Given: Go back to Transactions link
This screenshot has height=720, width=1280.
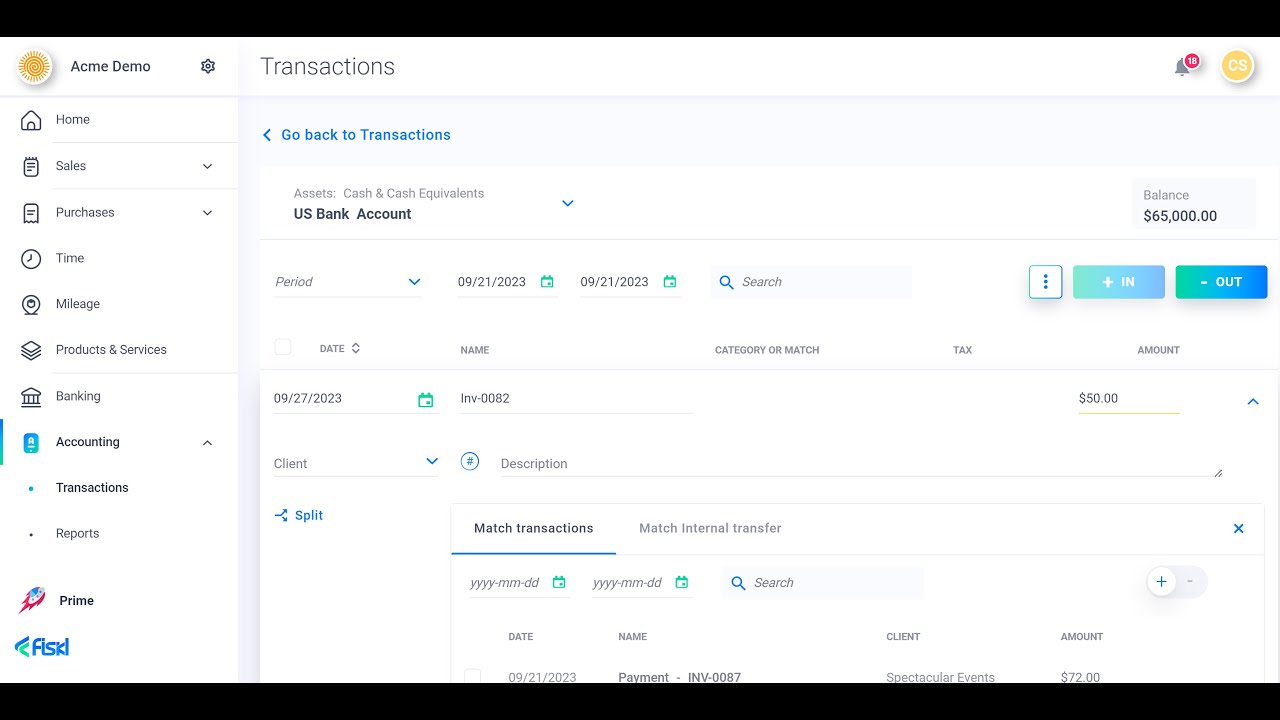Looking at the screenshot, I should (x=356, y=135).
